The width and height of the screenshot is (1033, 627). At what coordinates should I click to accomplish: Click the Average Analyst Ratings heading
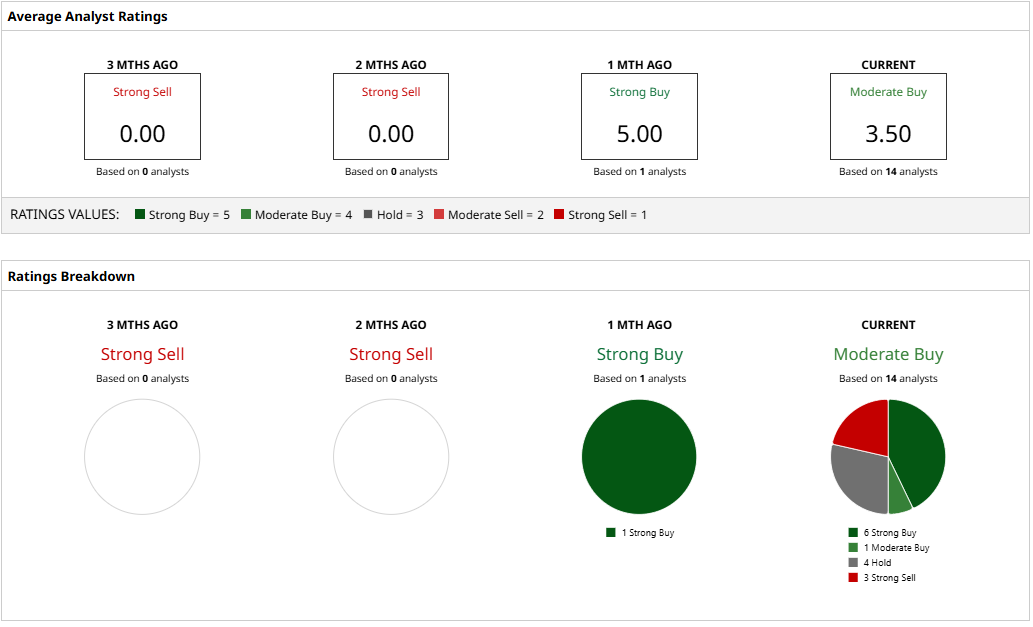(88, 16)
